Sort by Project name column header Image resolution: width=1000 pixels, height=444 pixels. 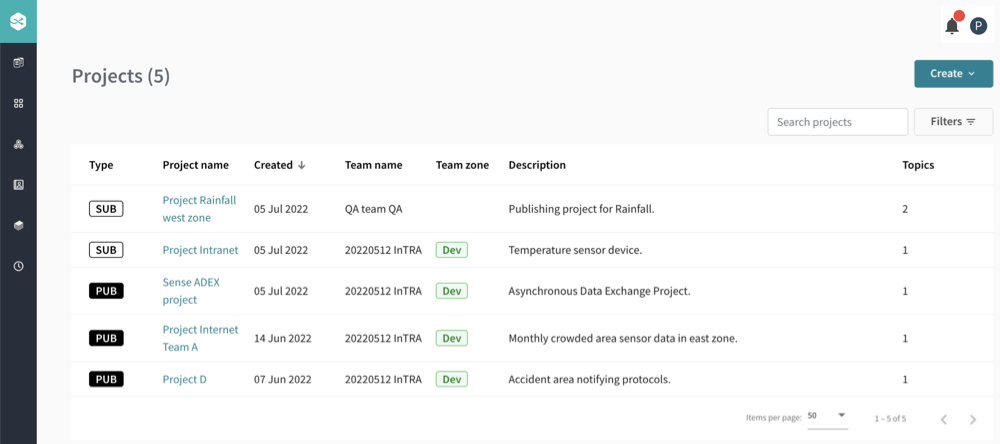pyautogui.click(x=195, y=165)
